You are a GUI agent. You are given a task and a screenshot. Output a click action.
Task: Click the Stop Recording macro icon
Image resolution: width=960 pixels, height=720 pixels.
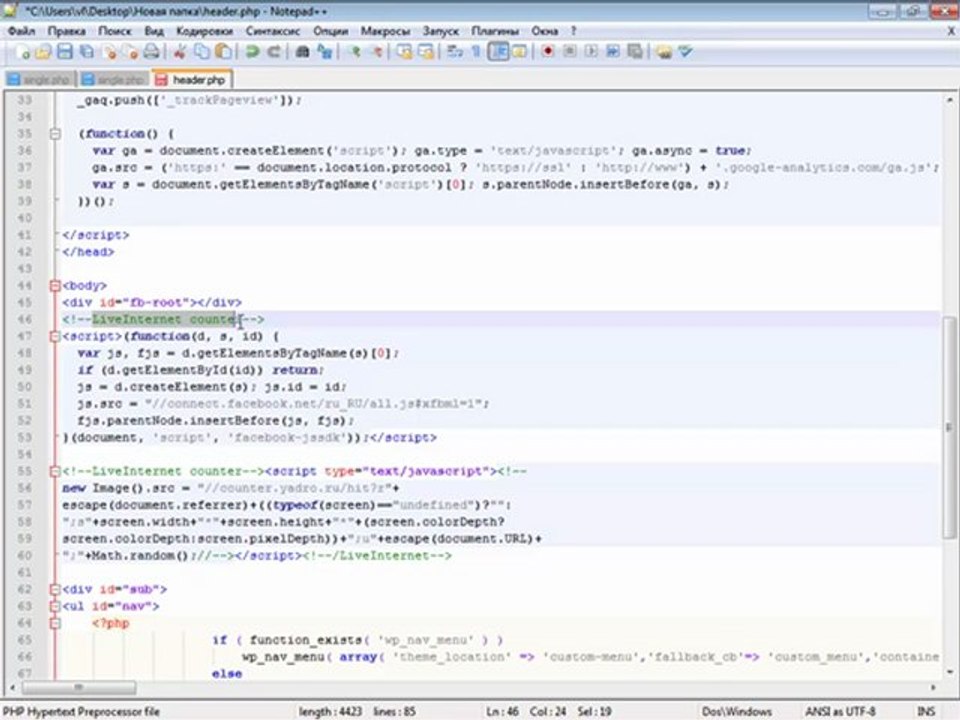click(569, 52)
